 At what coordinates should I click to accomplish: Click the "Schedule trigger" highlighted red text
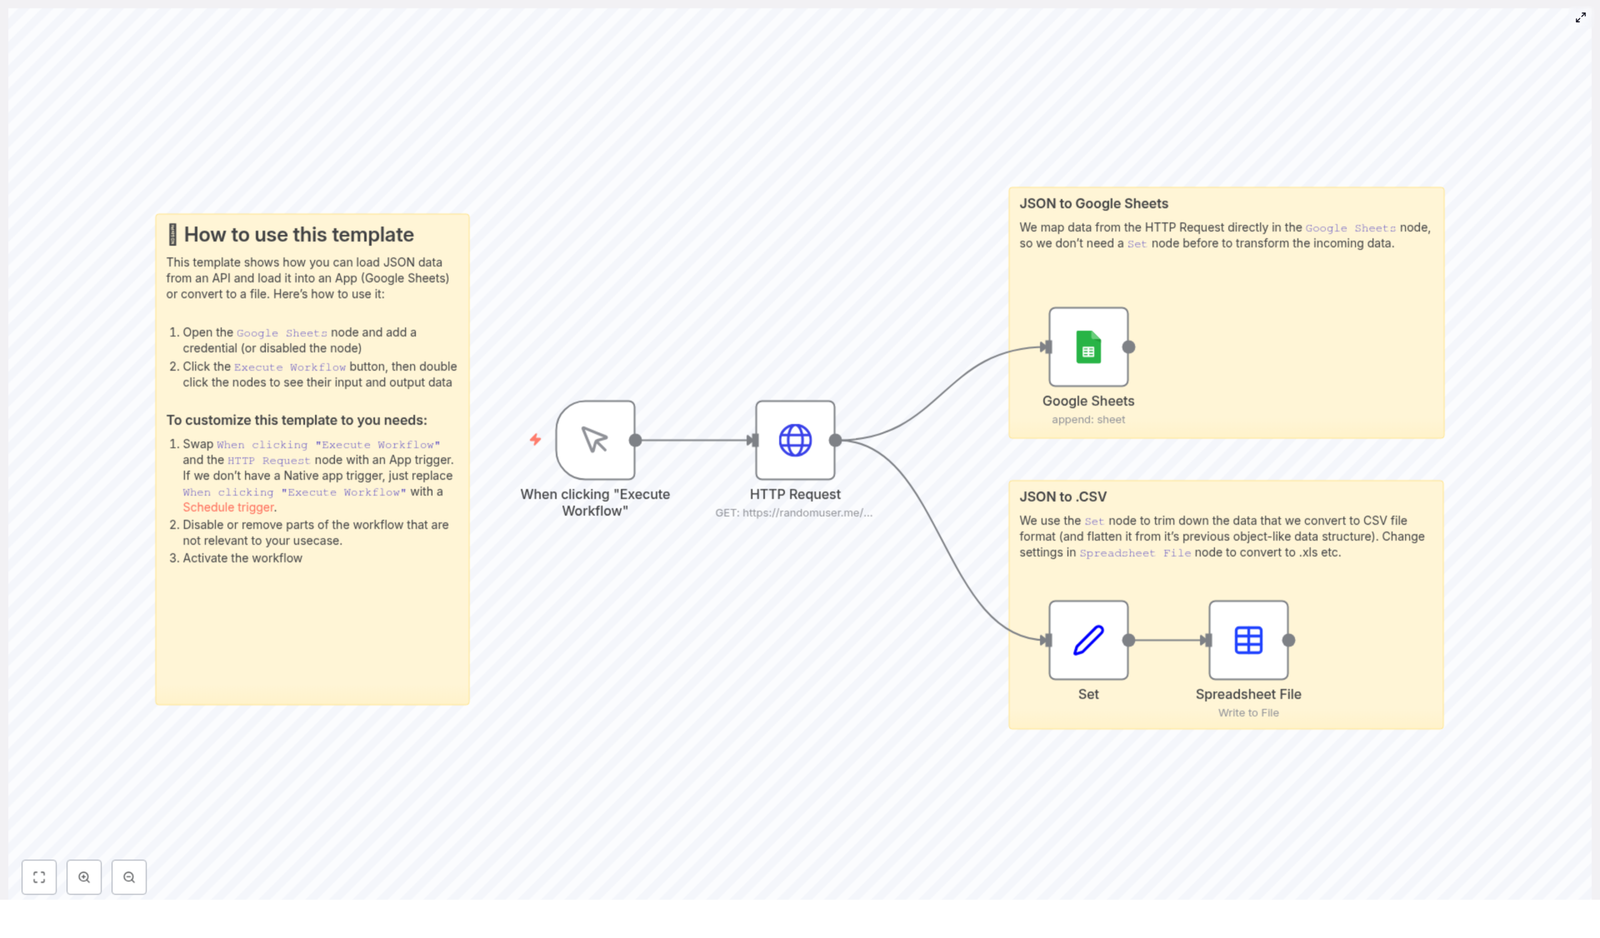[x=227, y=507]
